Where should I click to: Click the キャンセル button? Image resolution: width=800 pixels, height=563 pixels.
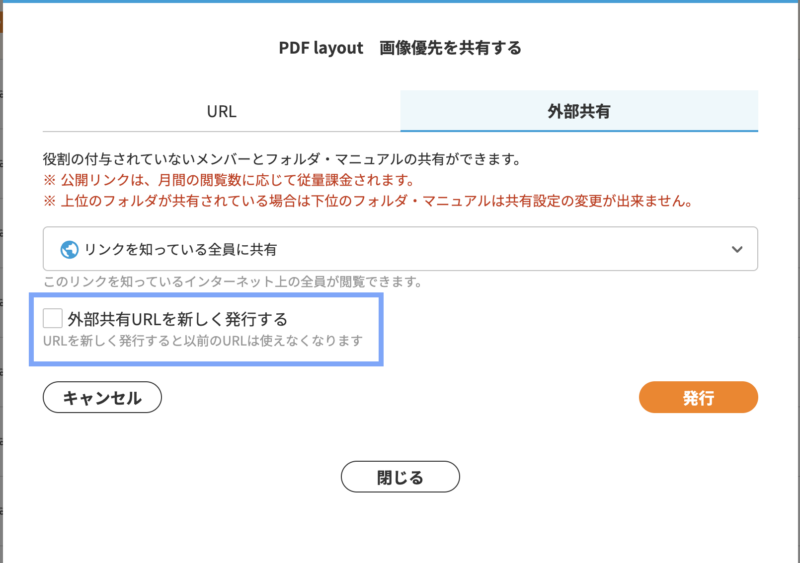point(102,397)
